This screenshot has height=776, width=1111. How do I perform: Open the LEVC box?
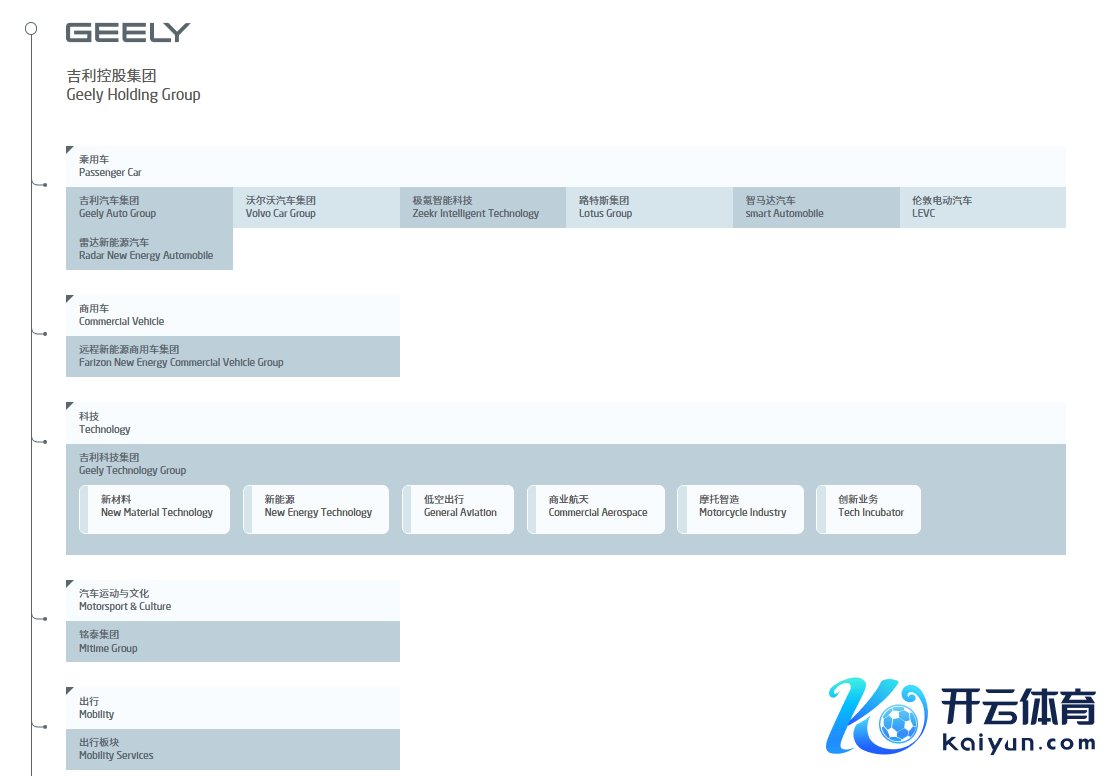tap(983, 208)
